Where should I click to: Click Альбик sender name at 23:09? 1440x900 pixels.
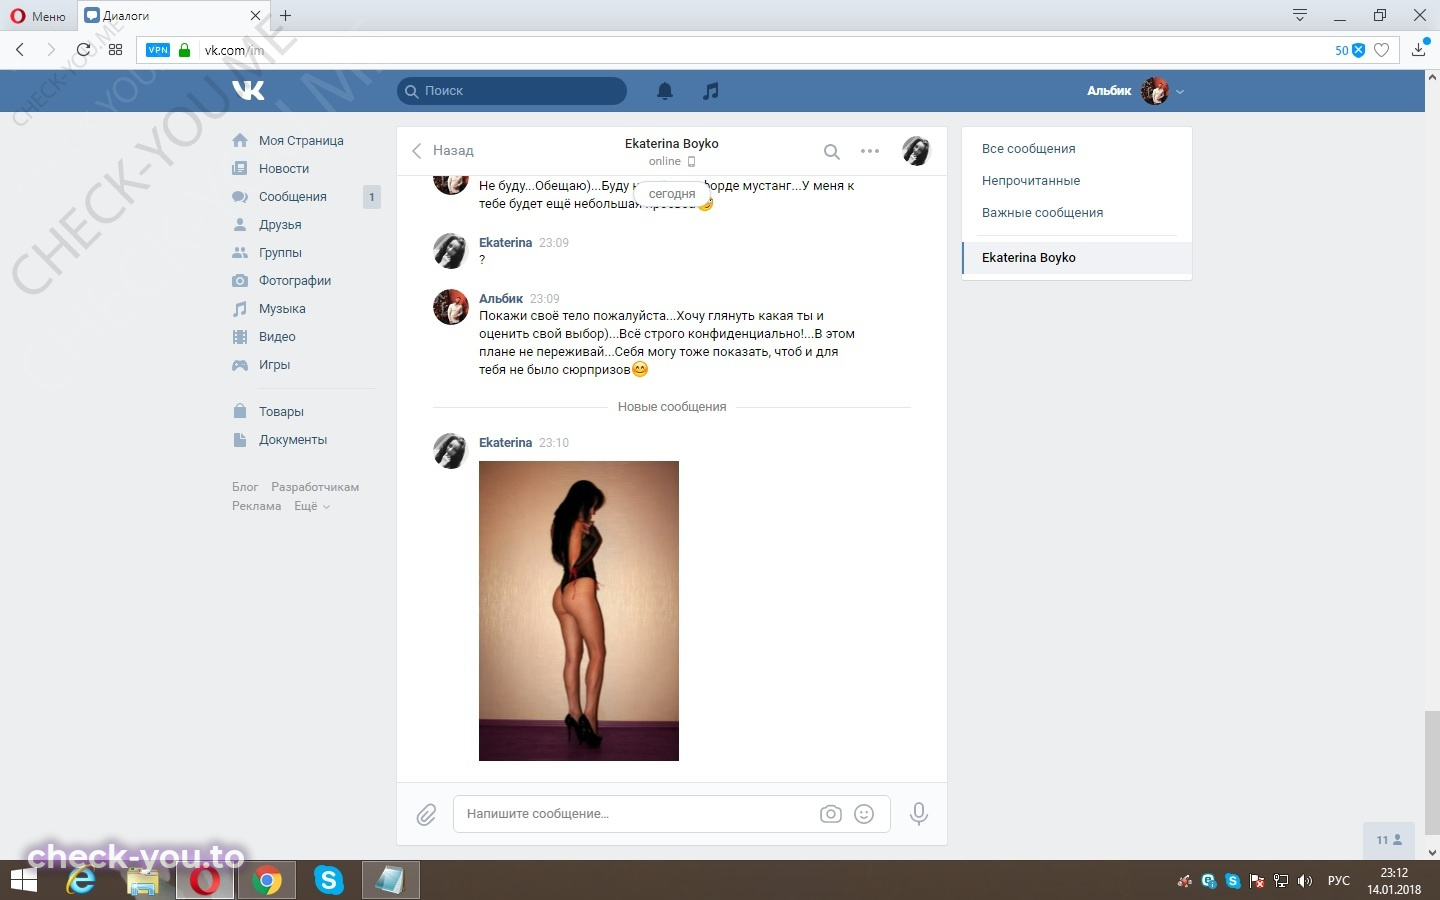501,299
